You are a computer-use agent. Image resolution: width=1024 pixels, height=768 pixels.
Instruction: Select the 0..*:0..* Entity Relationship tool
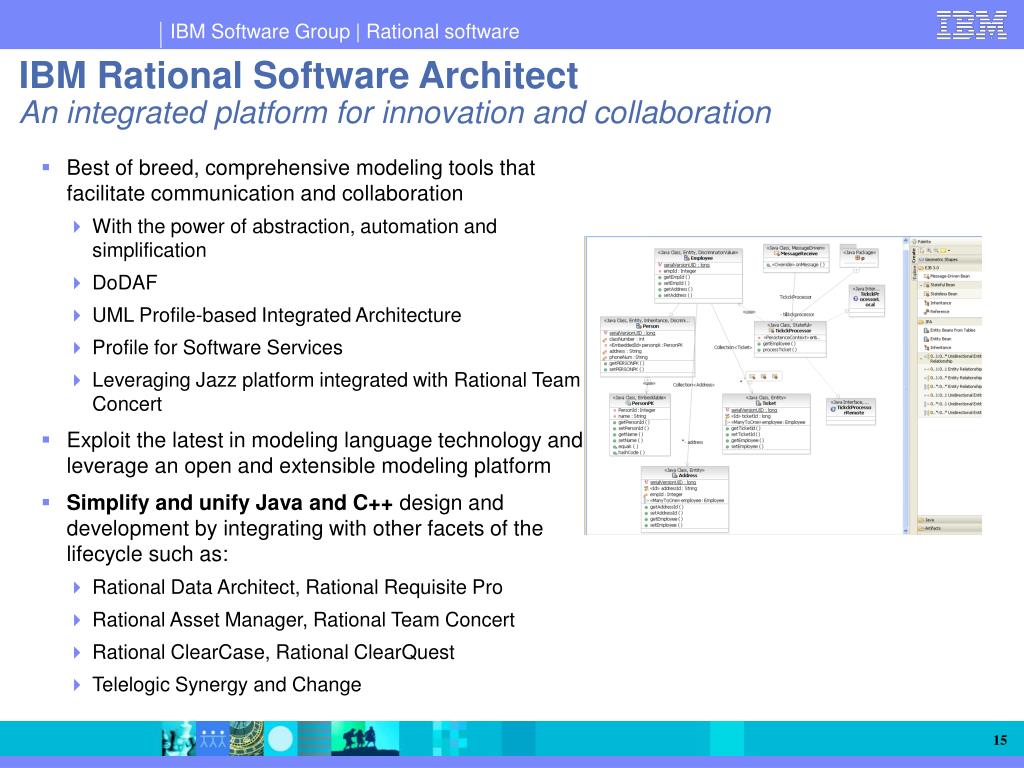(953, 387)
